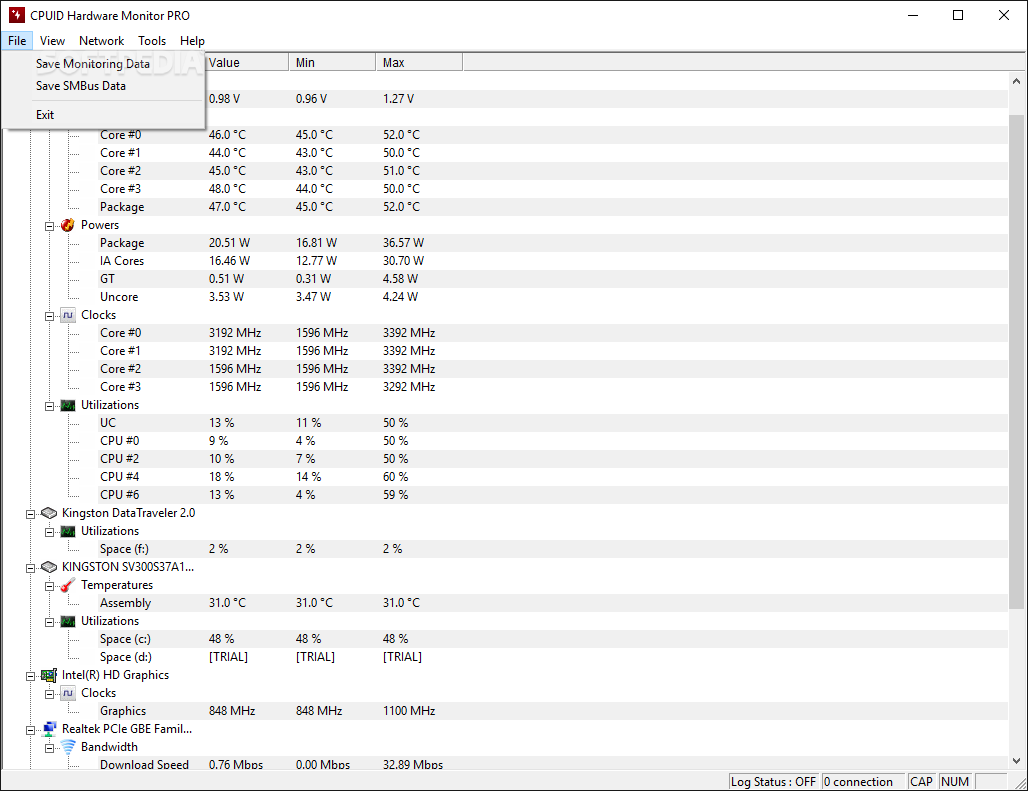
Task: Collapse the Powers node
Action: click(x=49, y=226)
